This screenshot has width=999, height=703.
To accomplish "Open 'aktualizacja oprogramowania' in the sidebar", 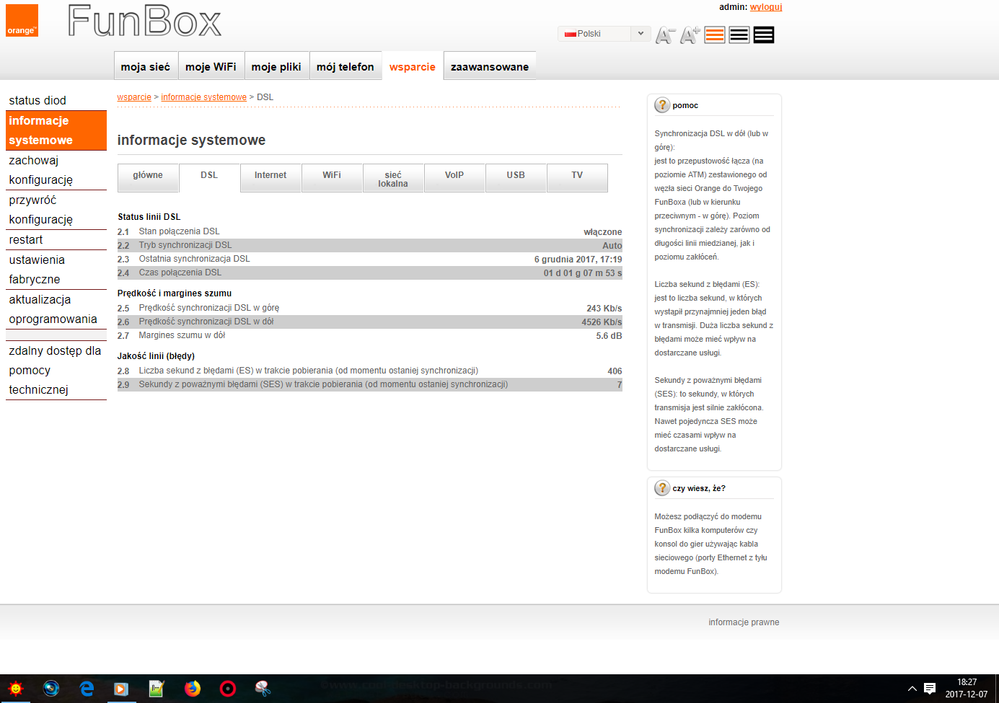I will coord(56,309).
